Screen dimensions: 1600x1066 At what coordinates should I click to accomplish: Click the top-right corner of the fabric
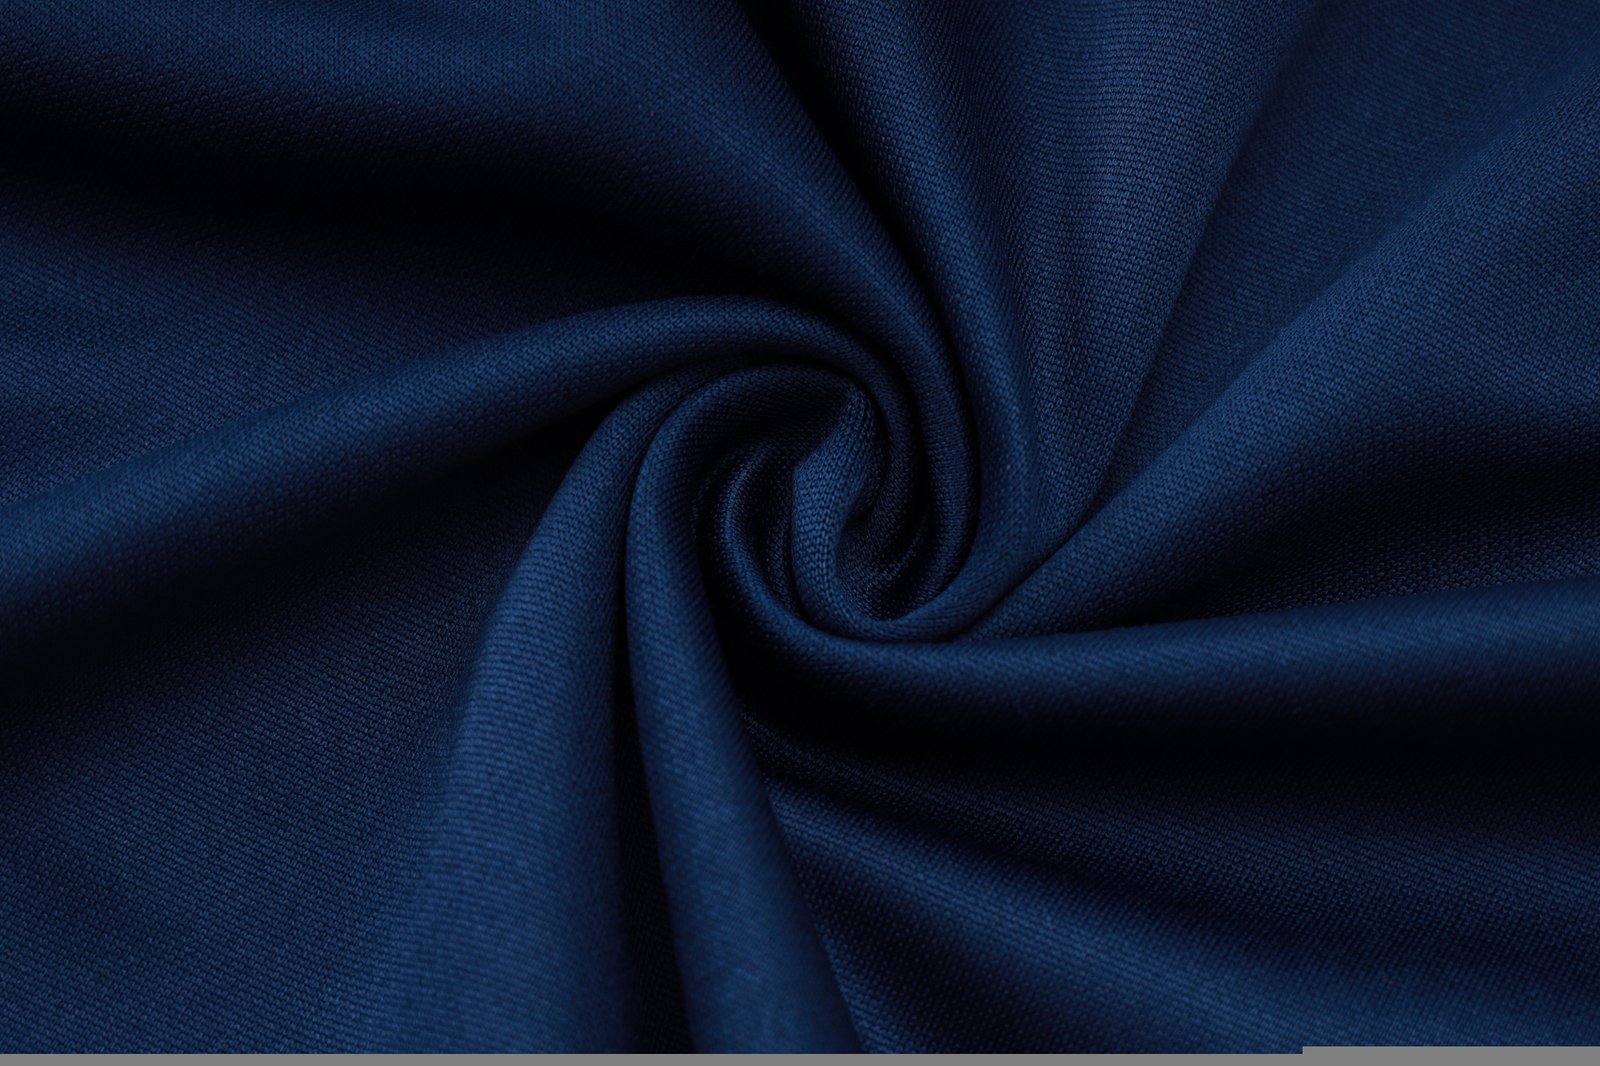[1595, 4]
